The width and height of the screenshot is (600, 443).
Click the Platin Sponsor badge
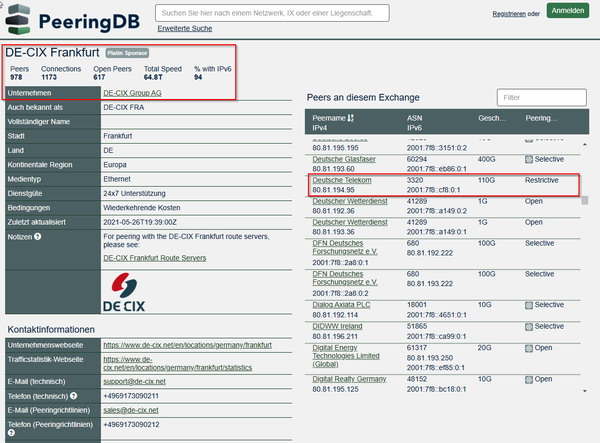pyautogui.click(x=127, y=53)
